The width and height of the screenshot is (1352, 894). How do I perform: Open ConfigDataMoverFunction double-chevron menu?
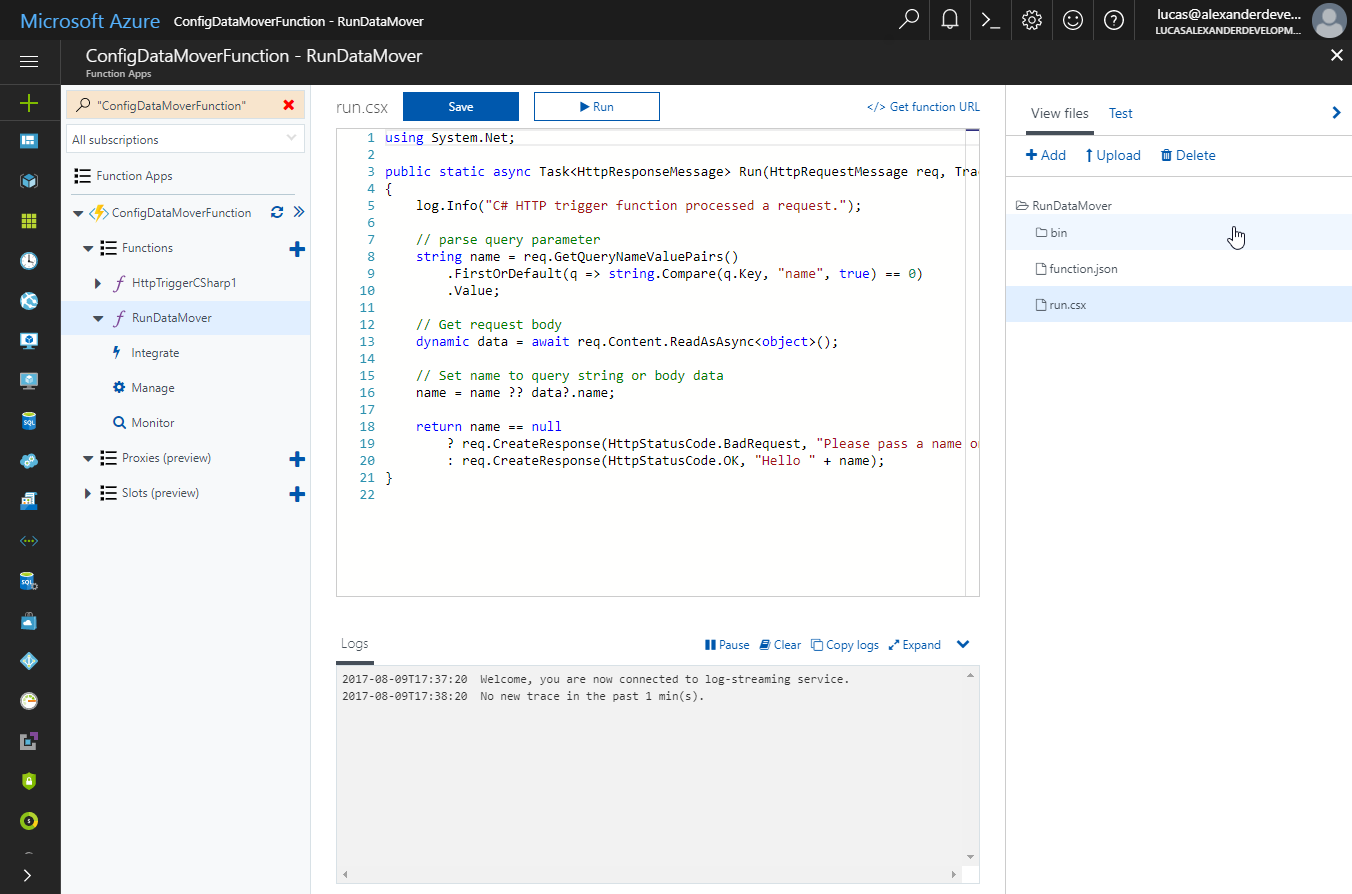point(298,212)
